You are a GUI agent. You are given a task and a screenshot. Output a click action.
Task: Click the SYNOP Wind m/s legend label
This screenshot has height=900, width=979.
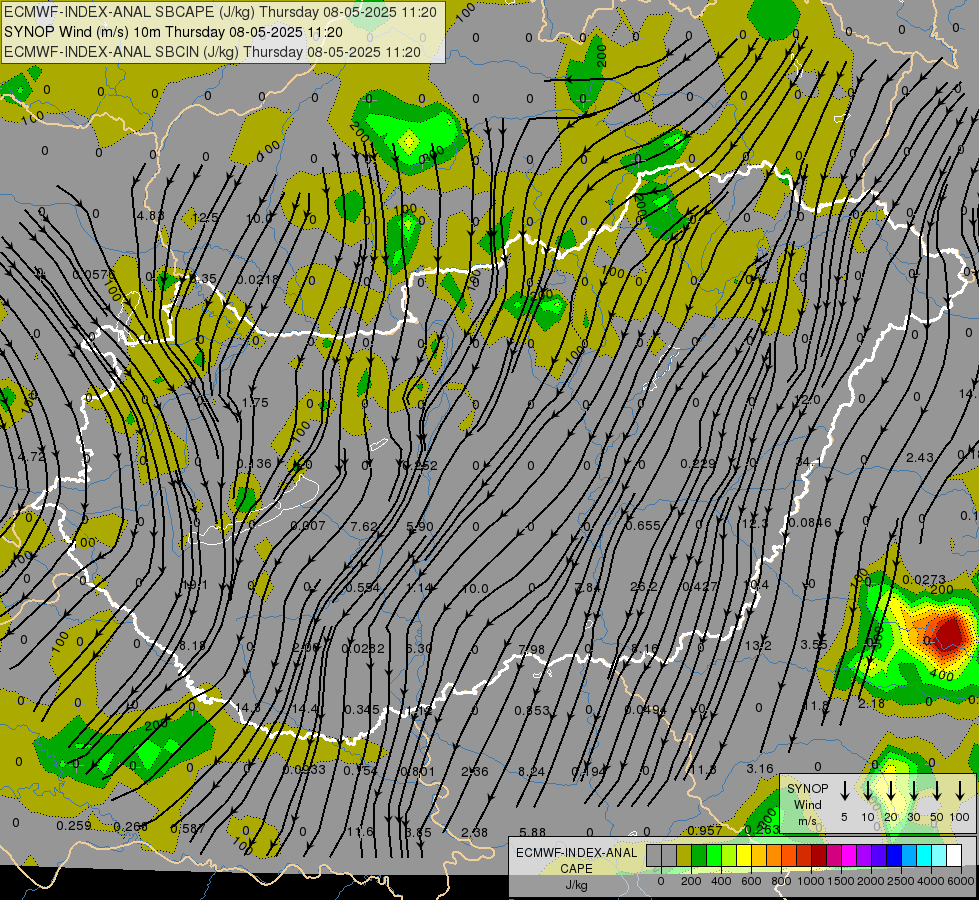[807, 804]
